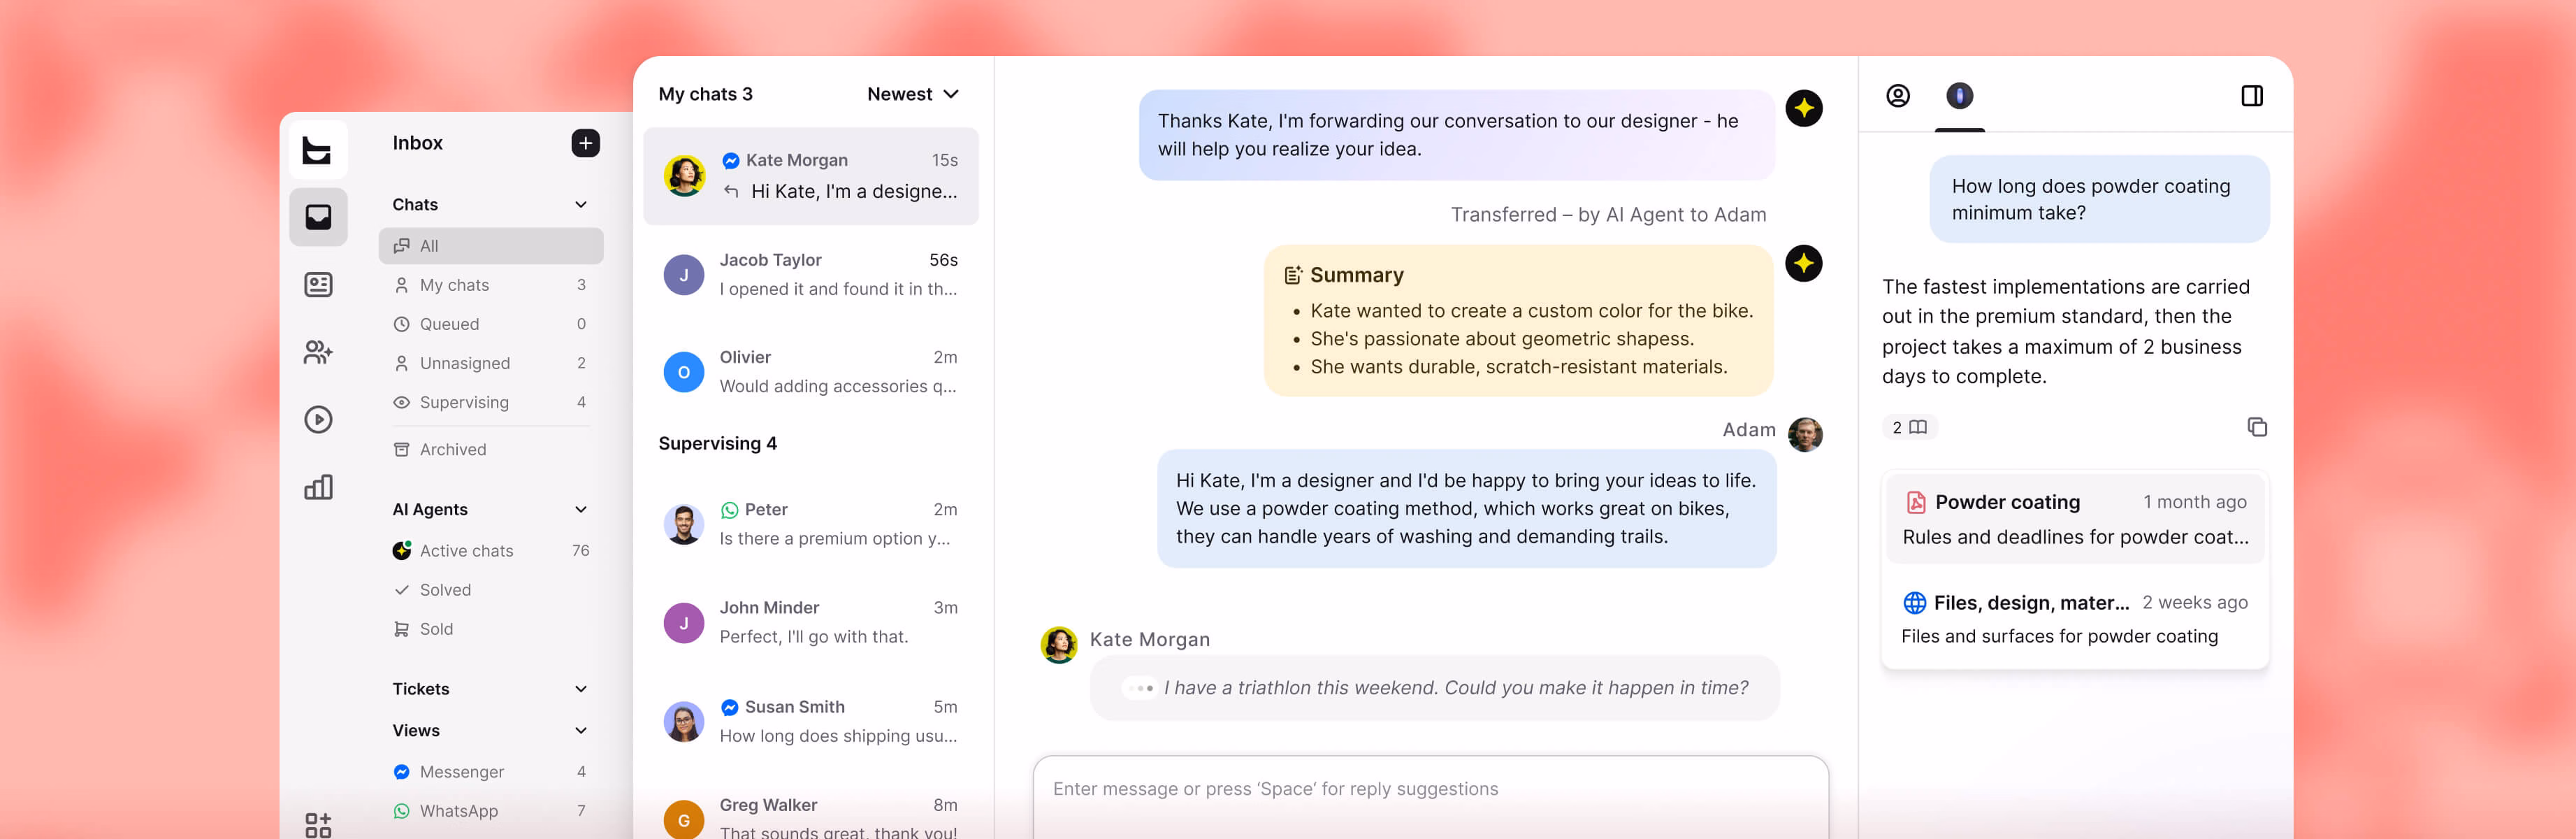Open AI Agents Active chats

pyautogui.click(x=491, y=551)
